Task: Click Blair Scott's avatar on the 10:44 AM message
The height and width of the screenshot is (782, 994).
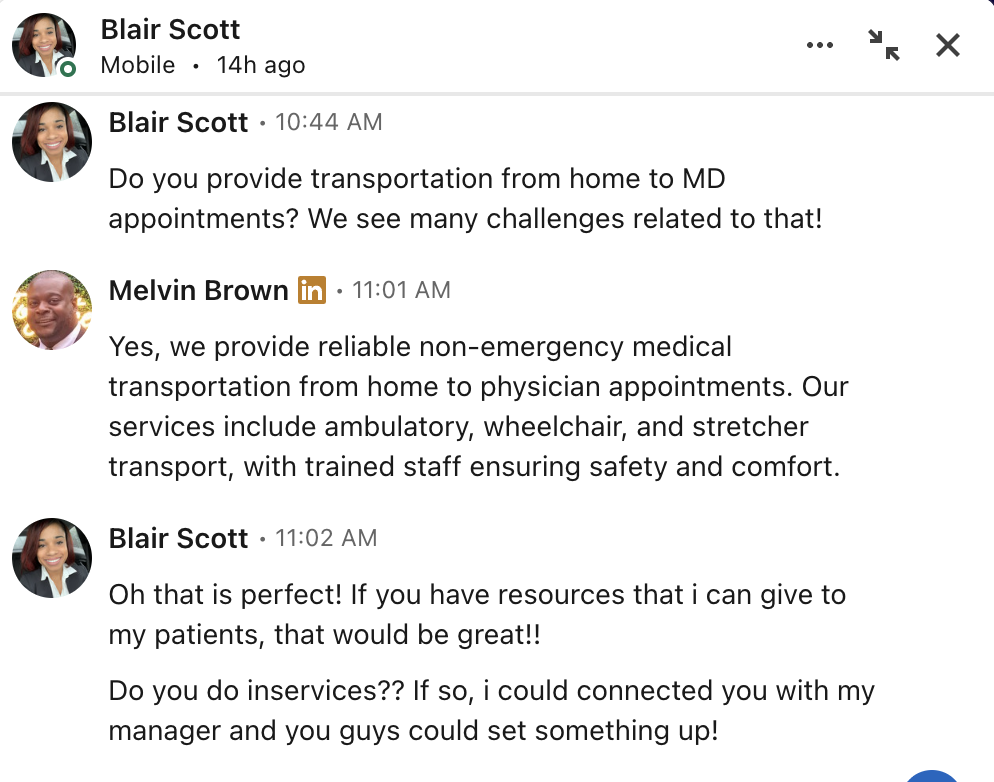Action: point(52,142)
